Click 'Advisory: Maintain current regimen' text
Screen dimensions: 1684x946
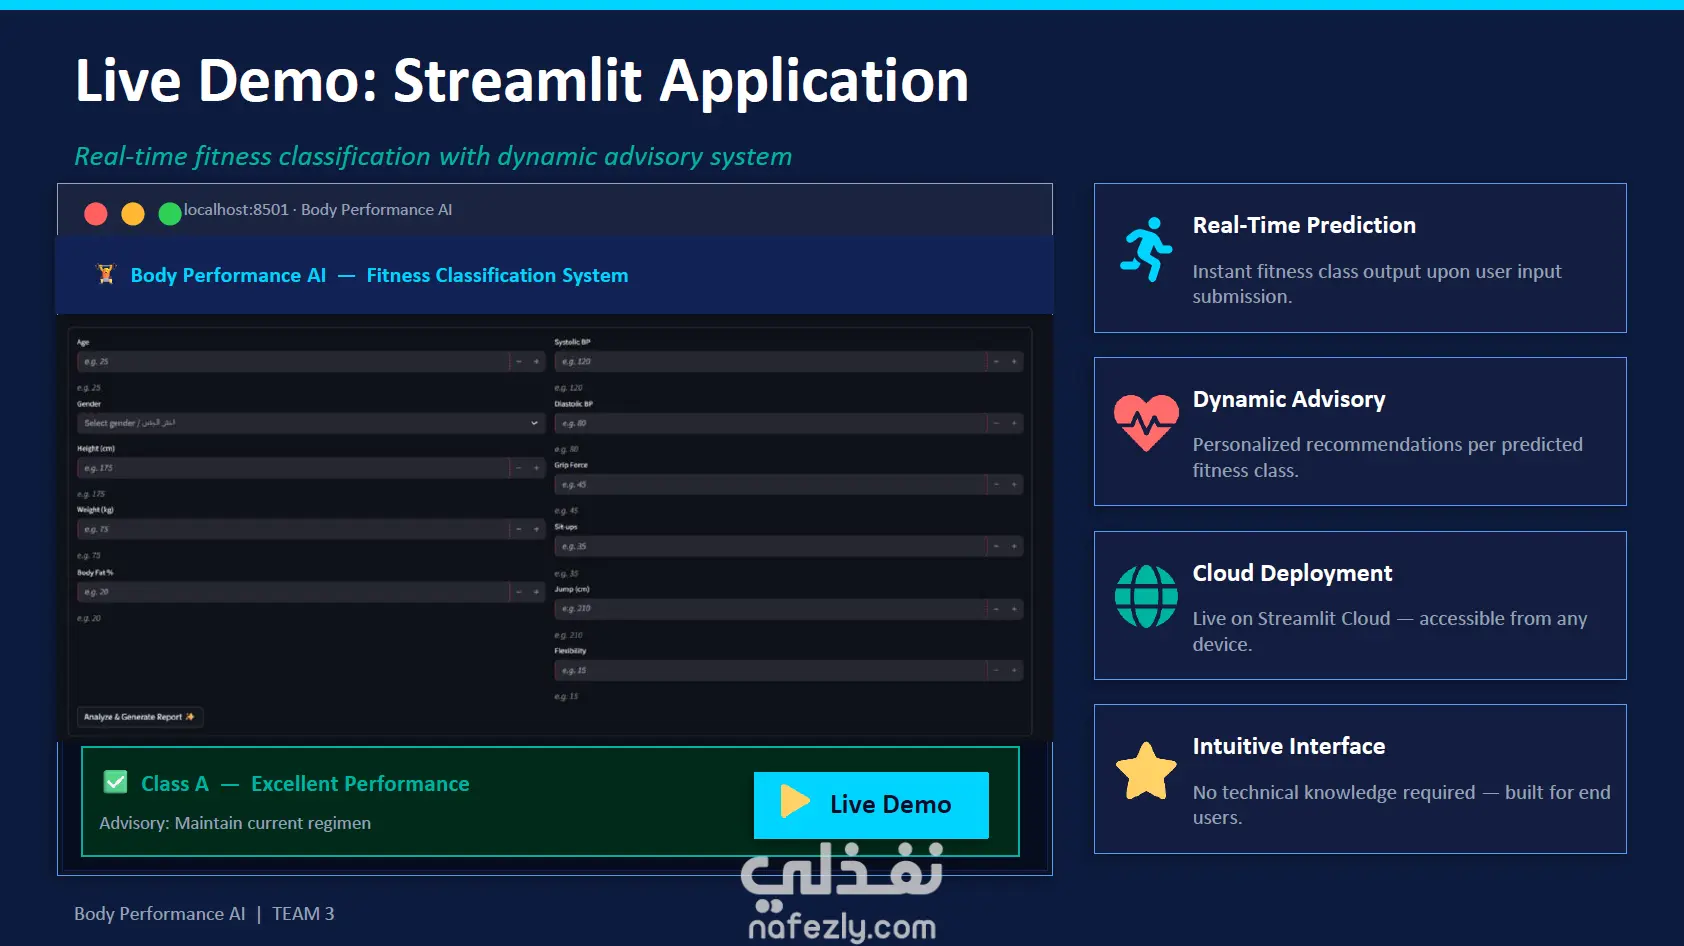pyautogui.click(x=235, y=823)
